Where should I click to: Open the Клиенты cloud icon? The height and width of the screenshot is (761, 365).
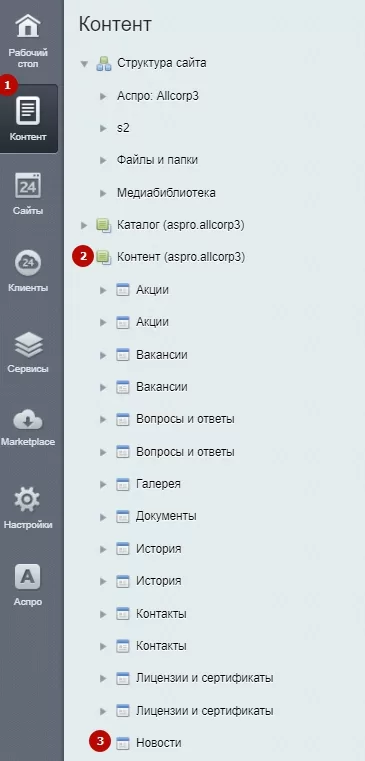[x=28, y=263]
